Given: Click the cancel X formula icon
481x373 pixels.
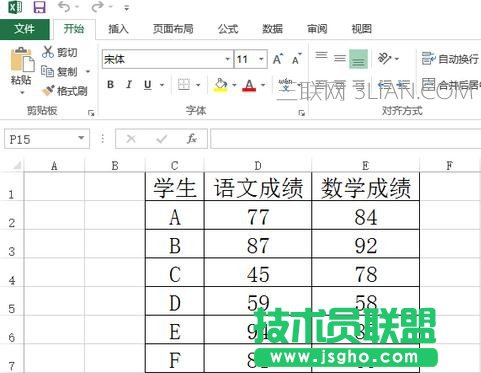Looking at the screenshot, I should [x=131, y=138].
